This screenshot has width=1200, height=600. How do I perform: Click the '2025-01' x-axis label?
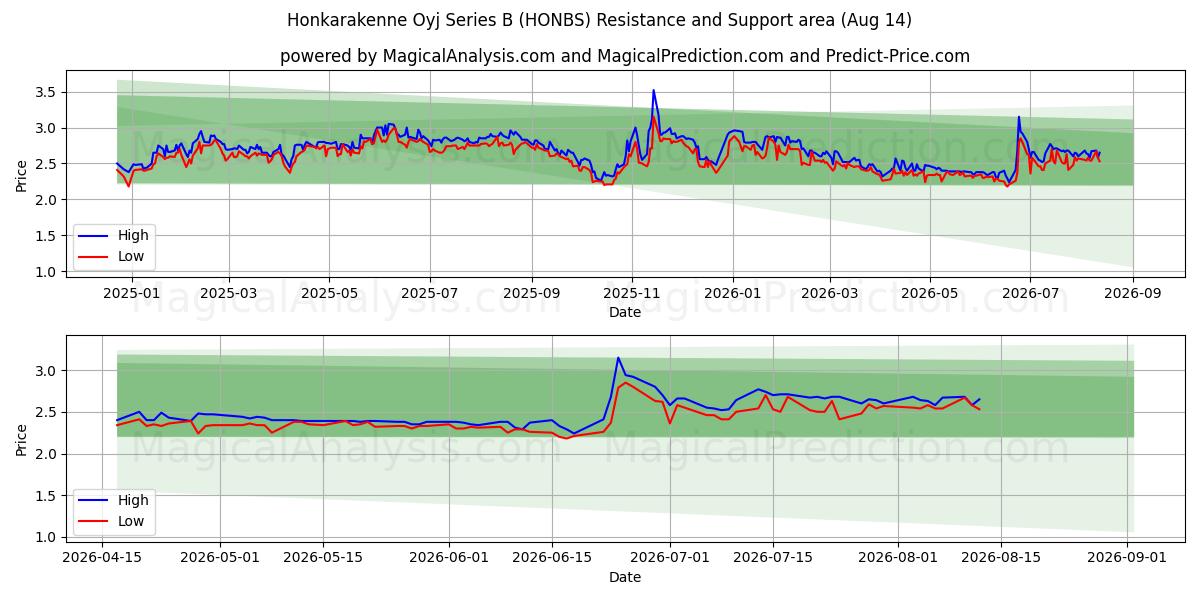[132, 293]
